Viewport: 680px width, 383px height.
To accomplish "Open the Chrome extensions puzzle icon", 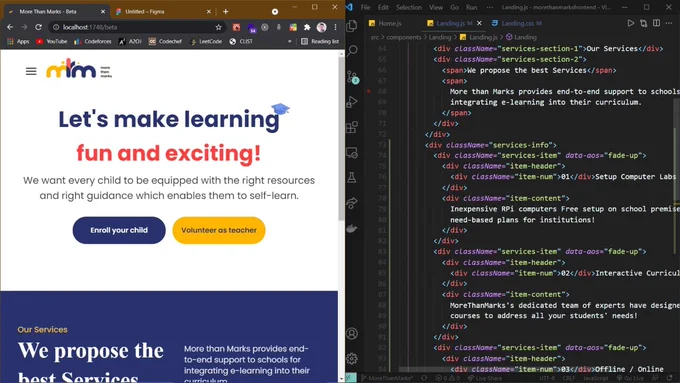I will tap(307, 27).
